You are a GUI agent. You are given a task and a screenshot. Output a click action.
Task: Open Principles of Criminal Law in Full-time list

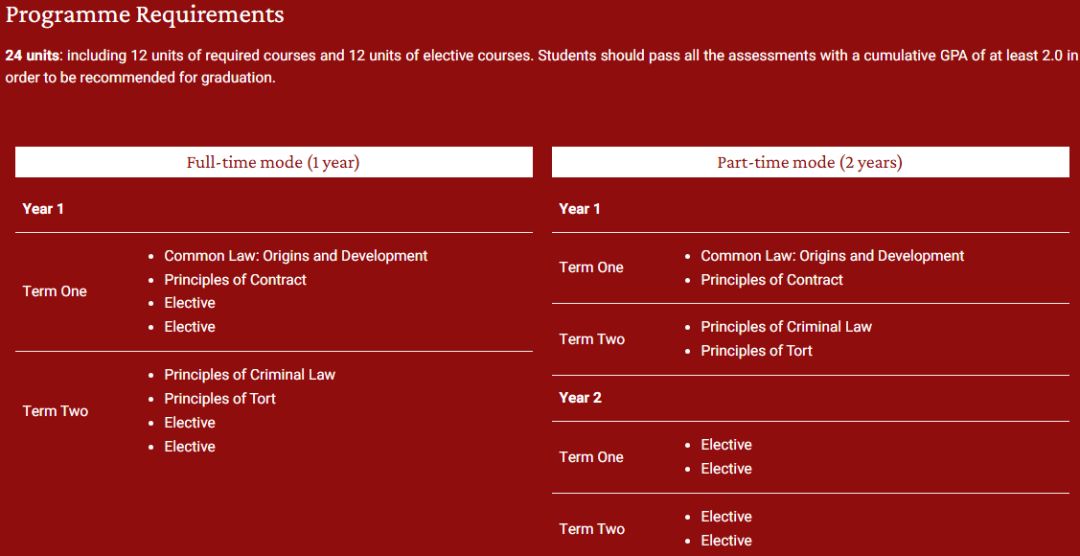click(249, 375)
